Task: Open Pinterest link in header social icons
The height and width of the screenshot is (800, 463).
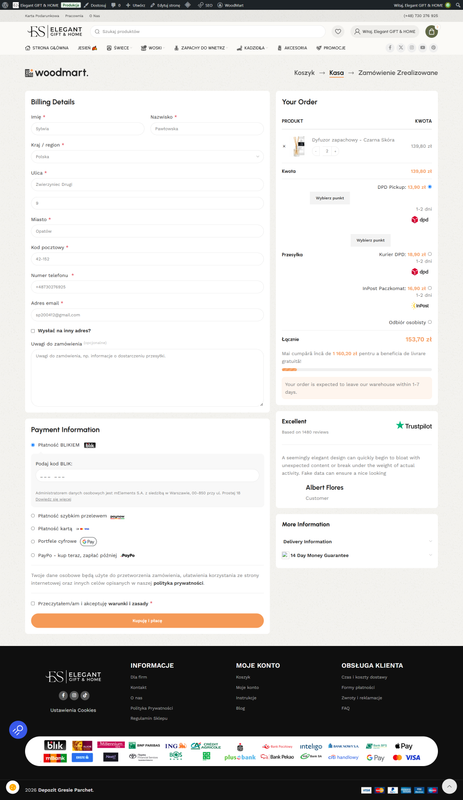Action: point(433,47)
